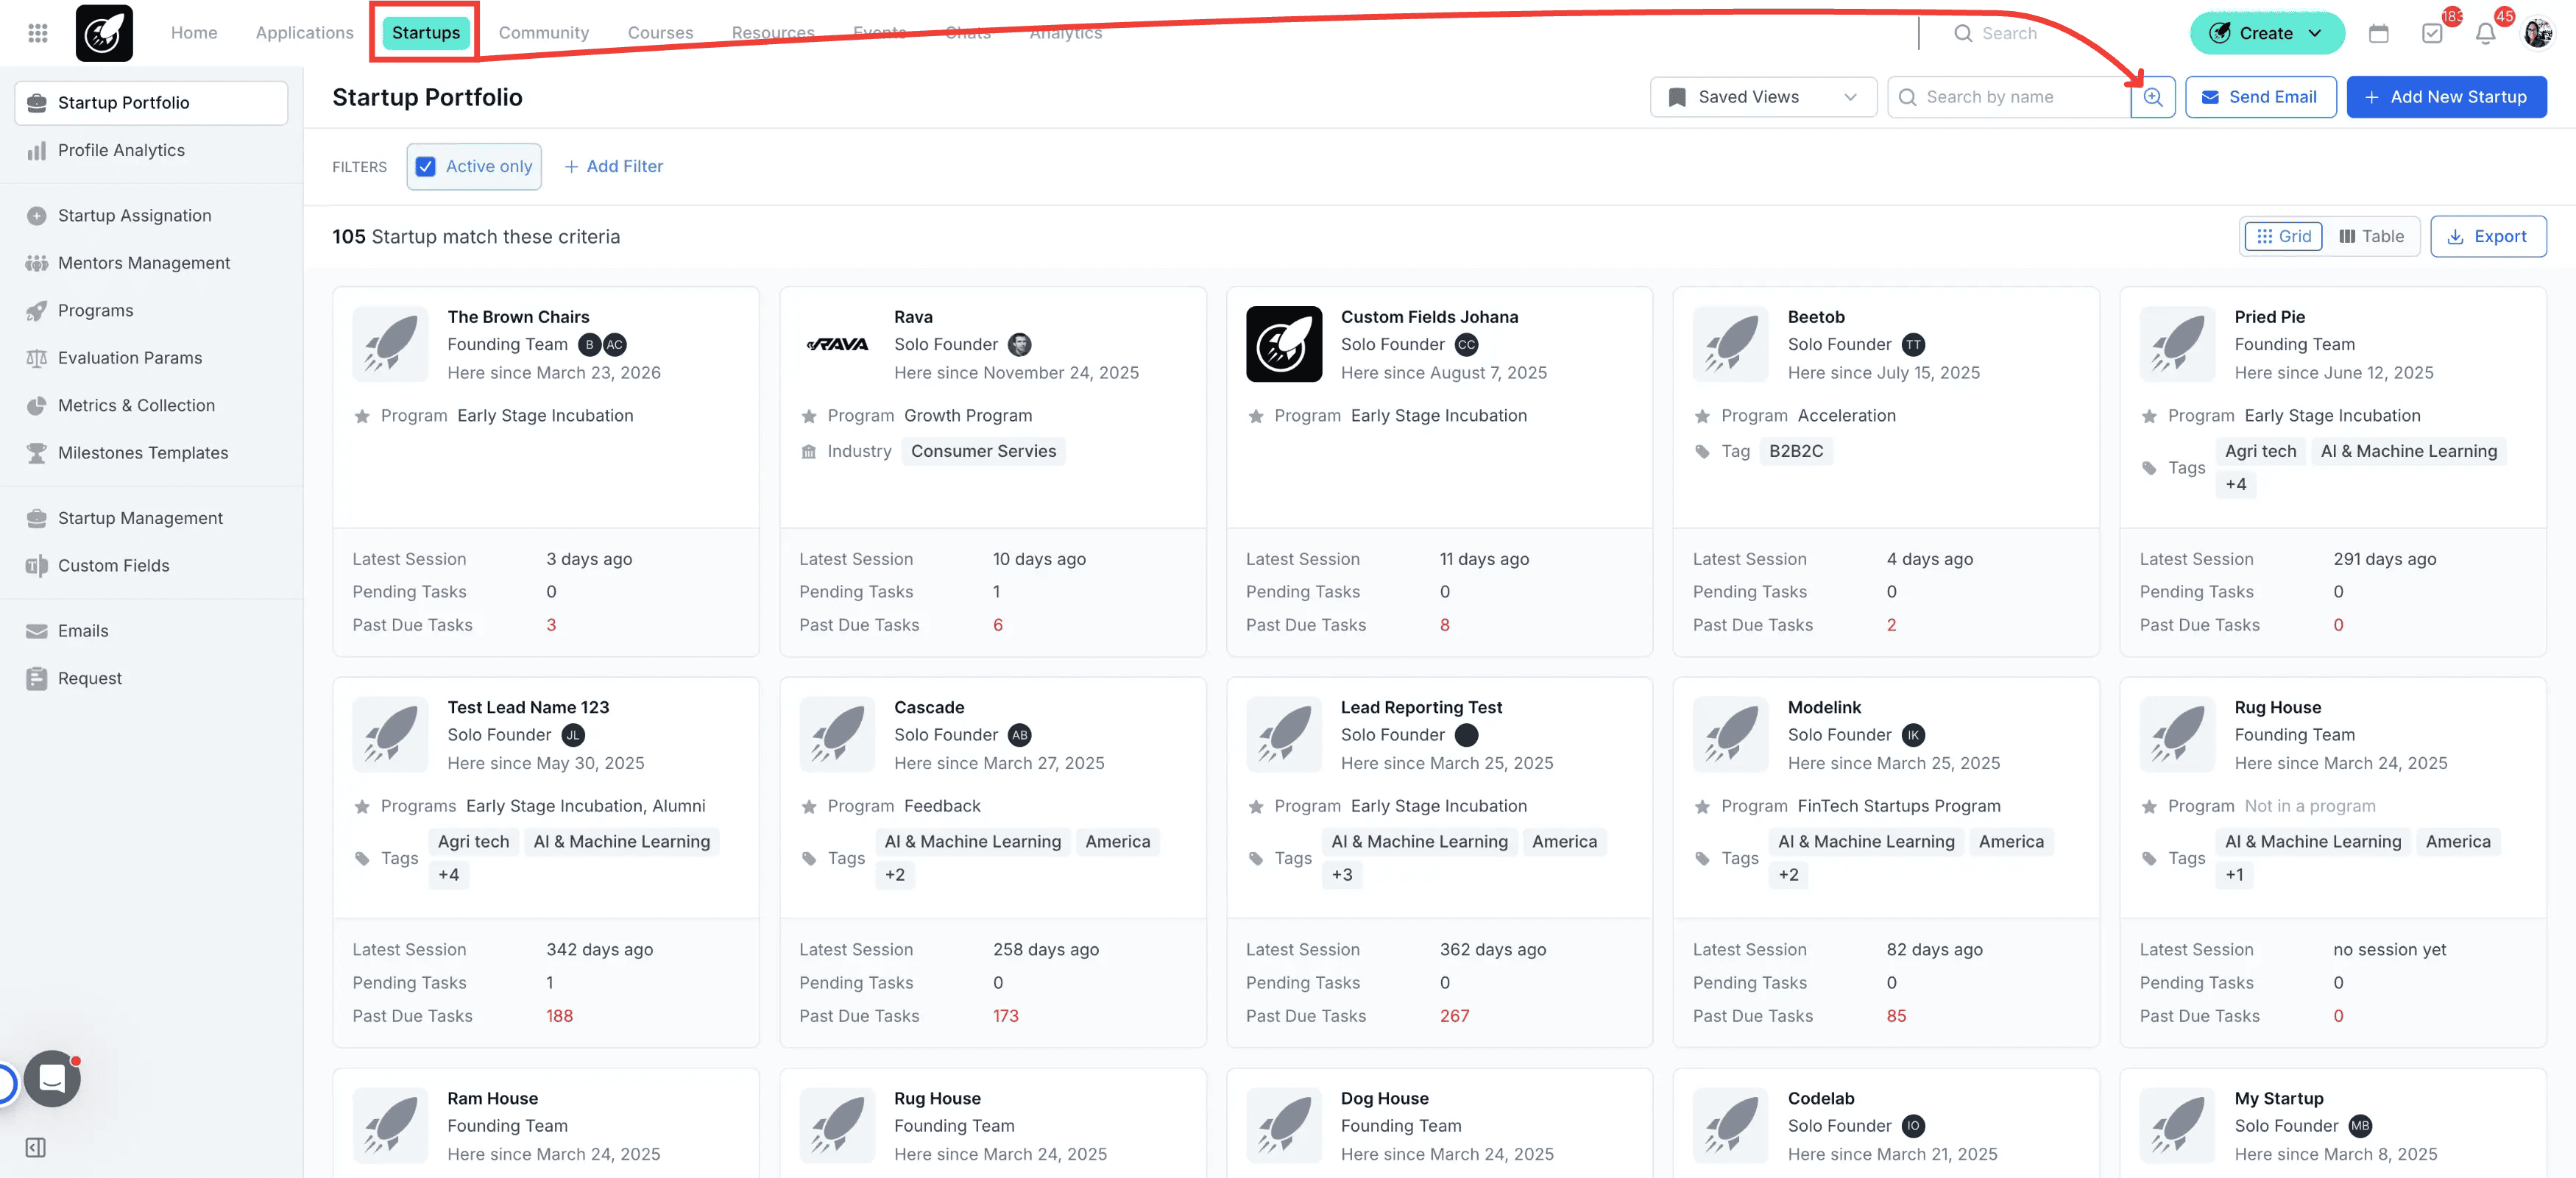
Task: Expand +3 tags on Lead Reporting Test
Action: click(x=1342, y=875)
